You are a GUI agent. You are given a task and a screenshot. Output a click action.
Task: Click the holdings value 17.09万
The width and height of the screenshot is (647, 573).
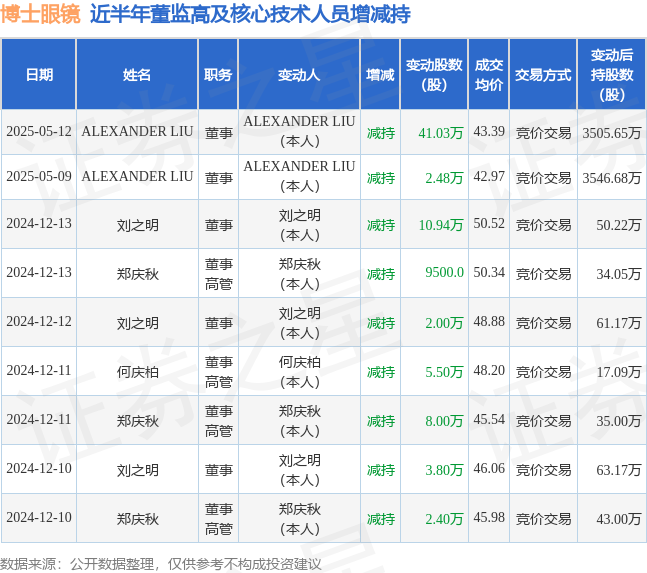[x=619, y=372]
